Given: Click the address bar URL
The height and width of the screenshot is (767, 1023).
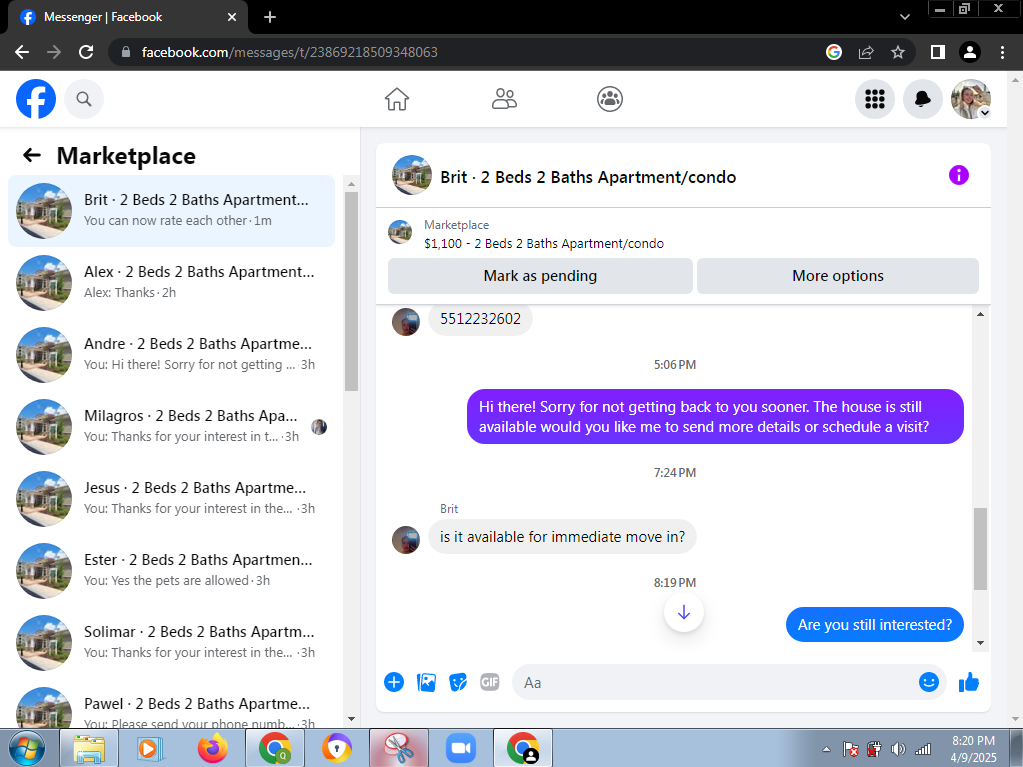Looking at the screenshot, I should pos(290,52).
